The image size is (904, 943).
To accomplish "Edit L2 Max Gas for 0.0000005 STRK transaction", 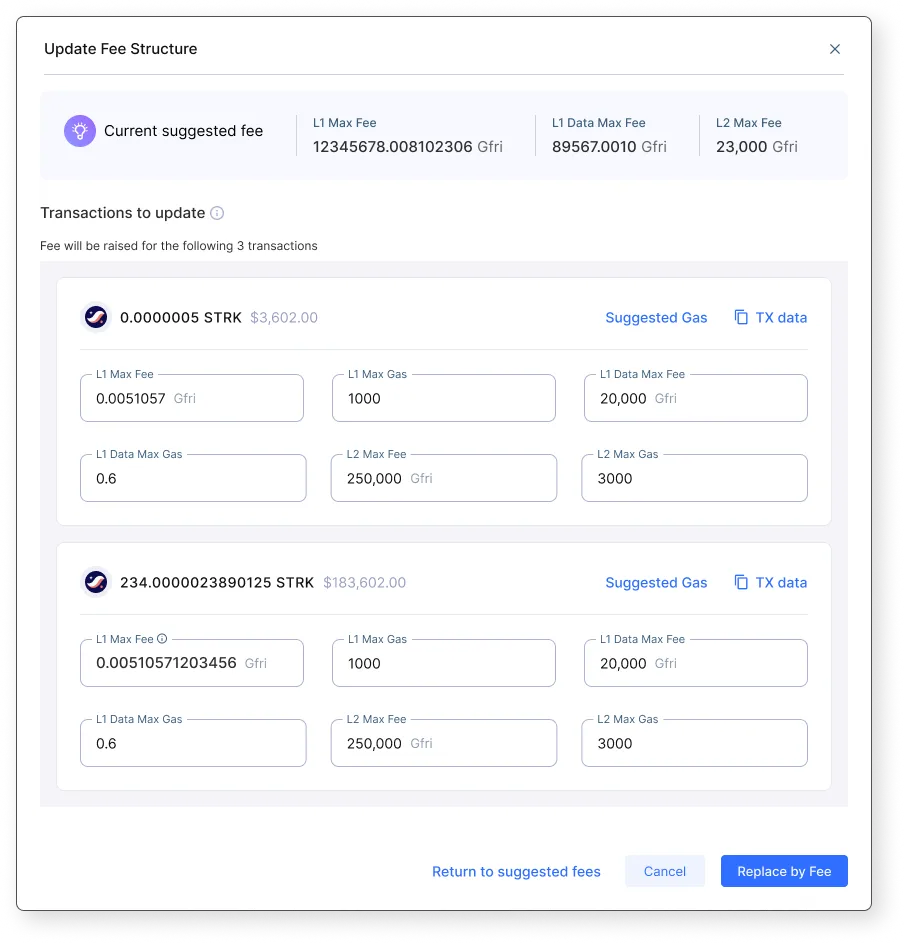I will pyautogui.click(x=695, y=478).
